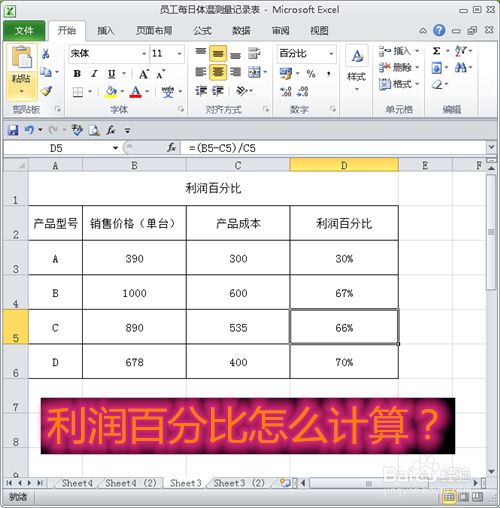Click the formula bar input field
This screenshot has height=508, width=500.
point(333,148)
